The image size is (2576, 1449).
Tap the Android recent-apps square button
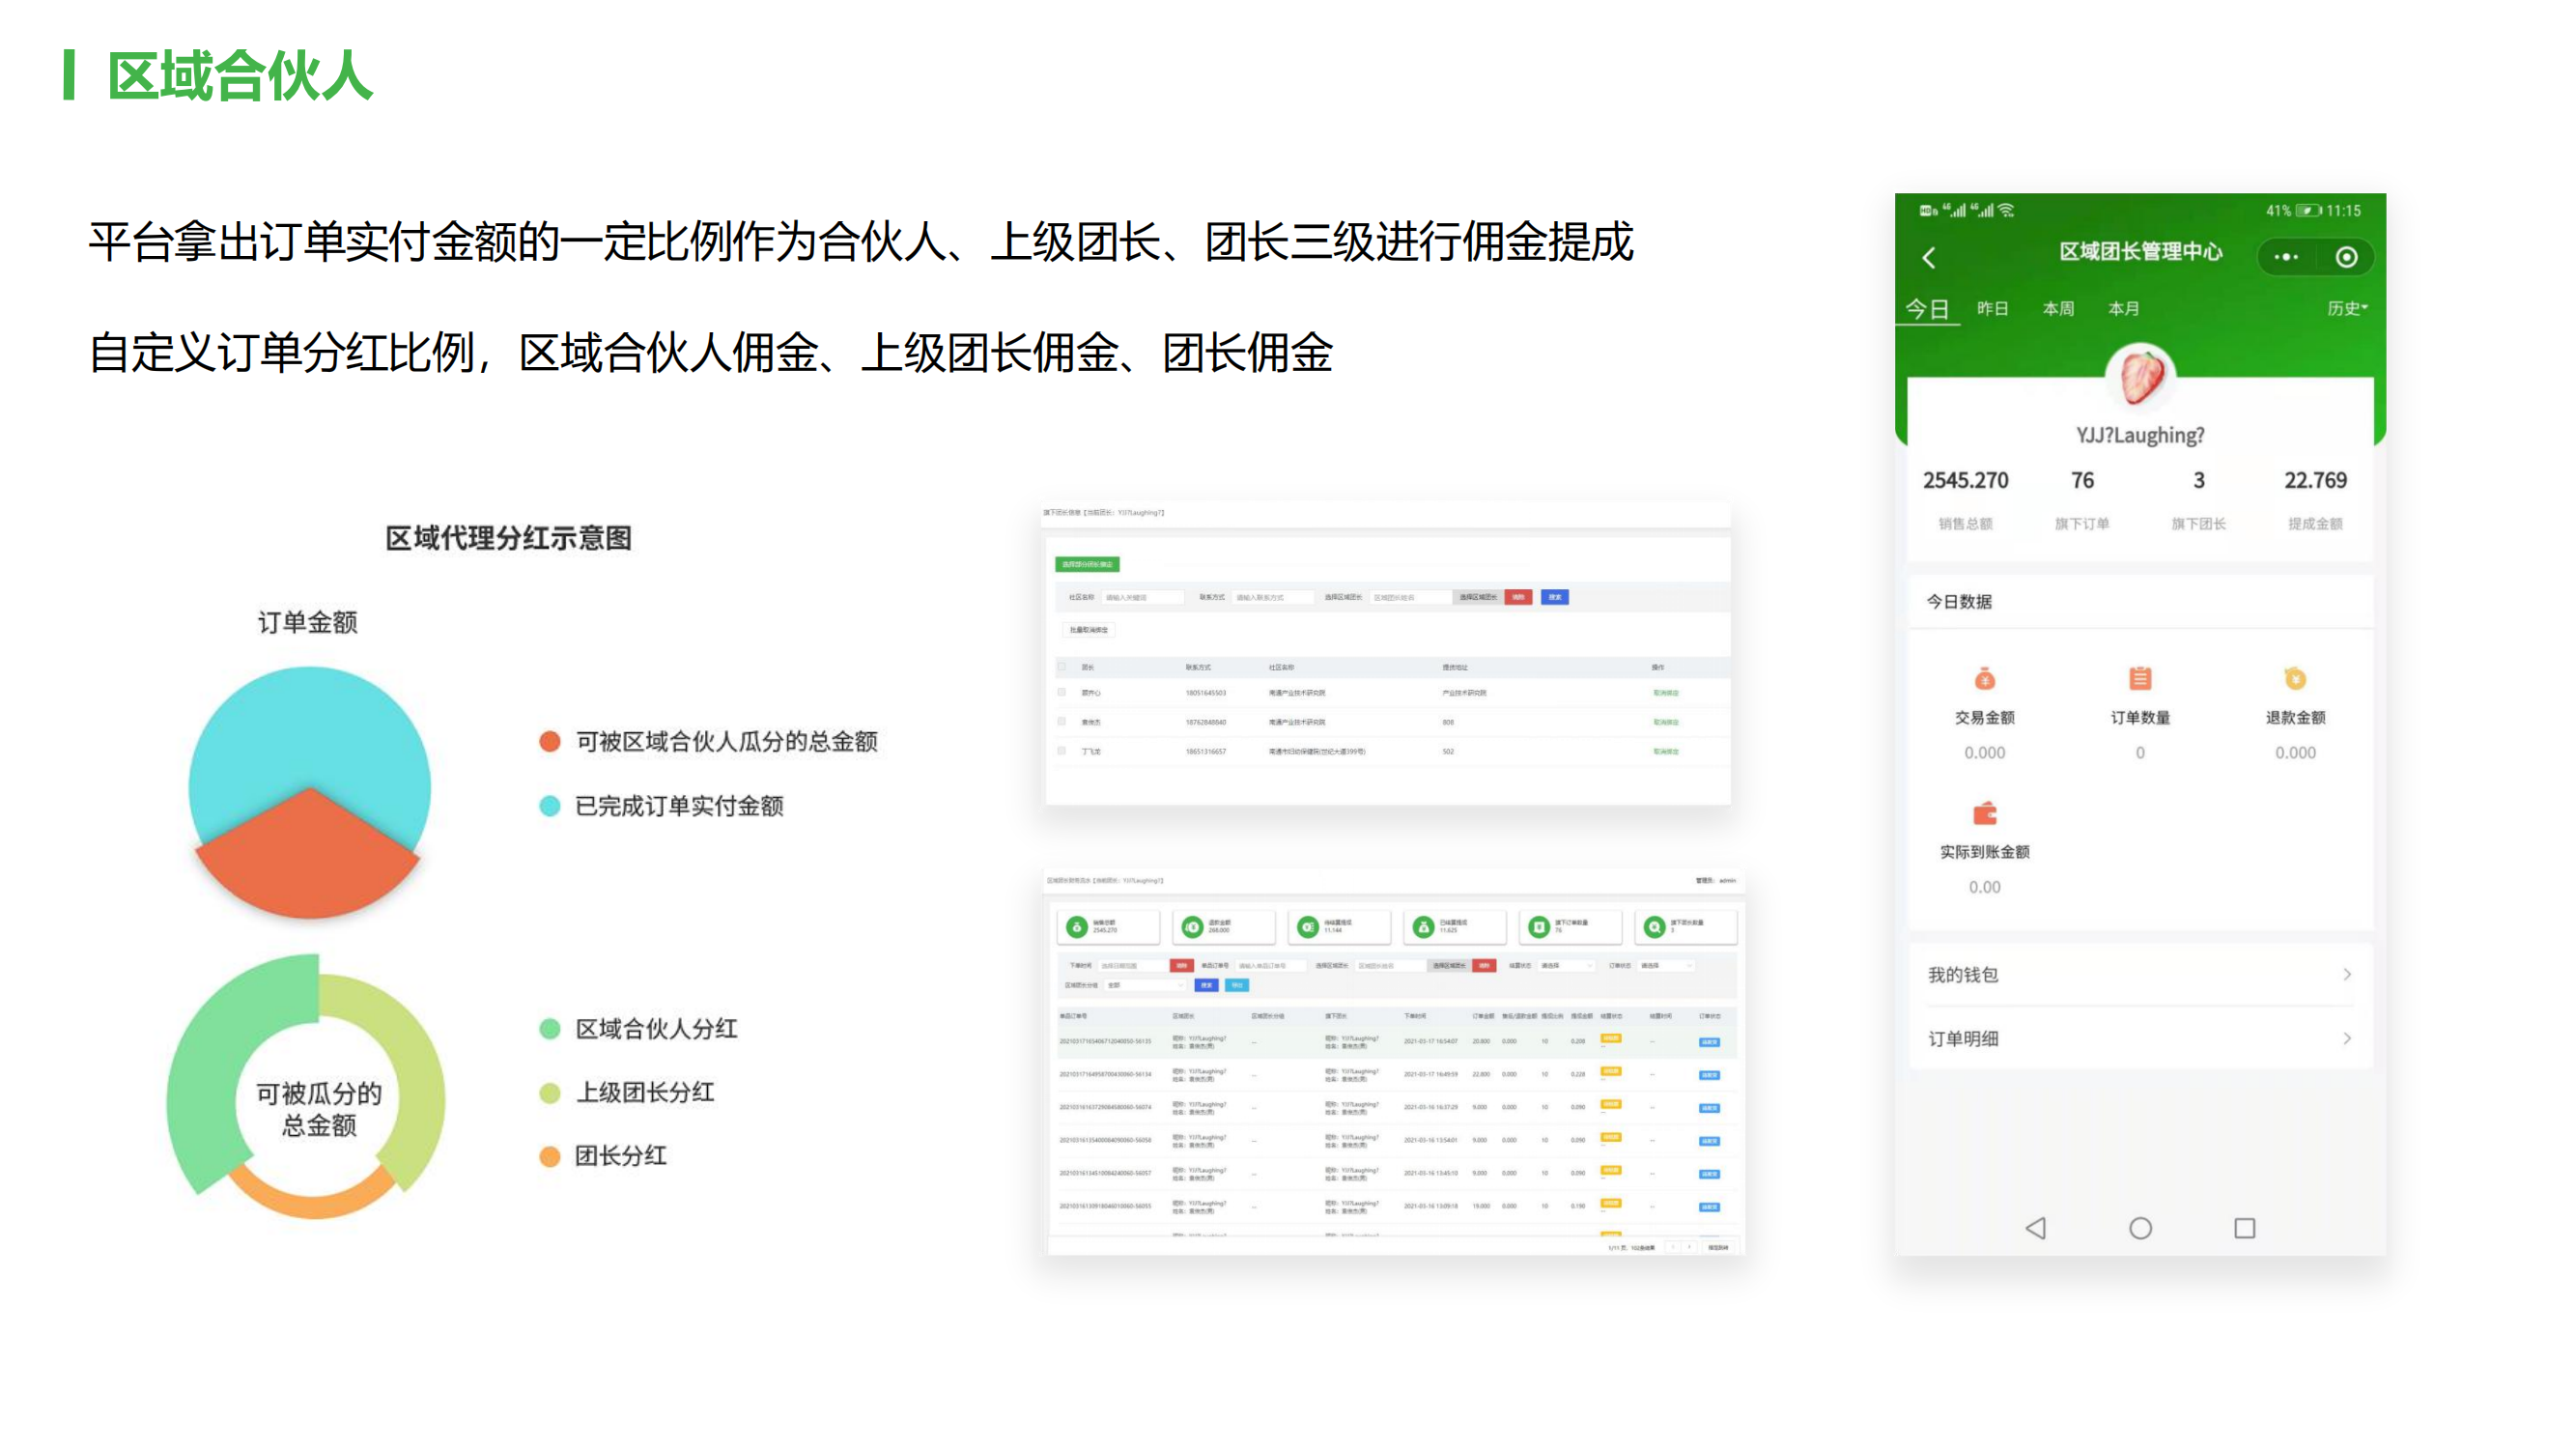click(x=2245, y=1227)
